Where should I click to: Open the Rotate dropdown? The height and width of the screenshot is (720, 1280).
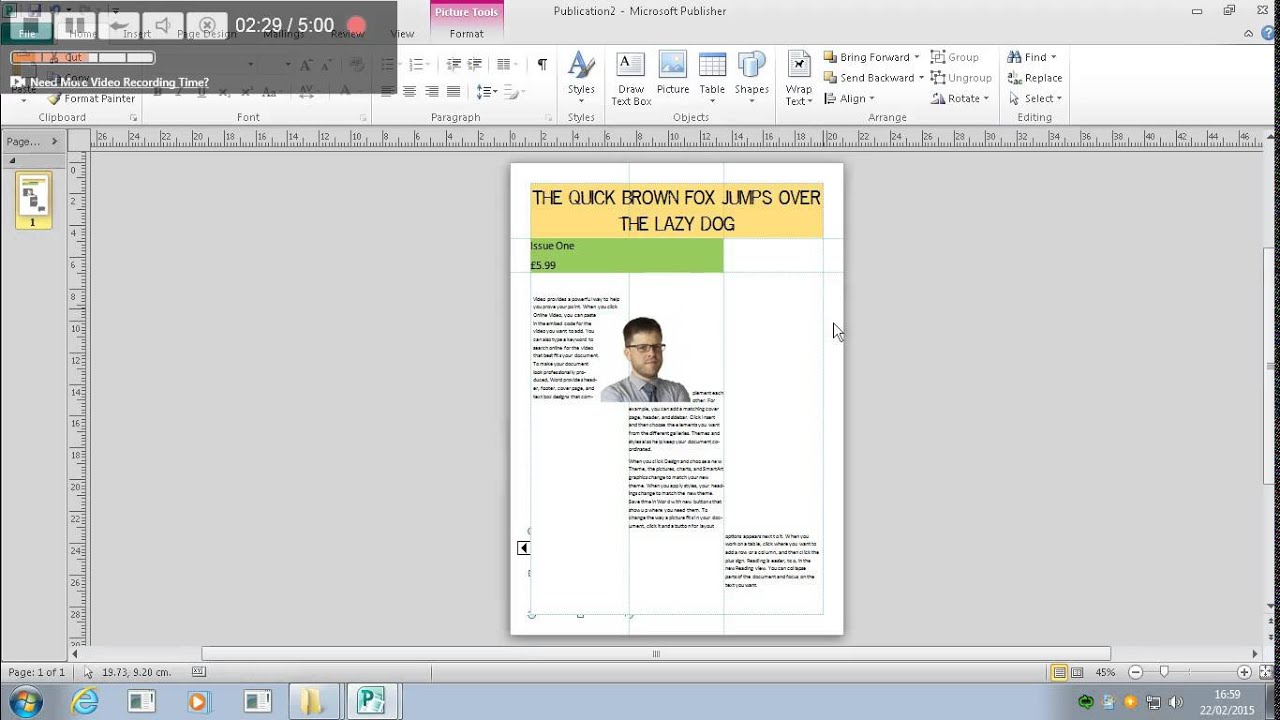960,98
